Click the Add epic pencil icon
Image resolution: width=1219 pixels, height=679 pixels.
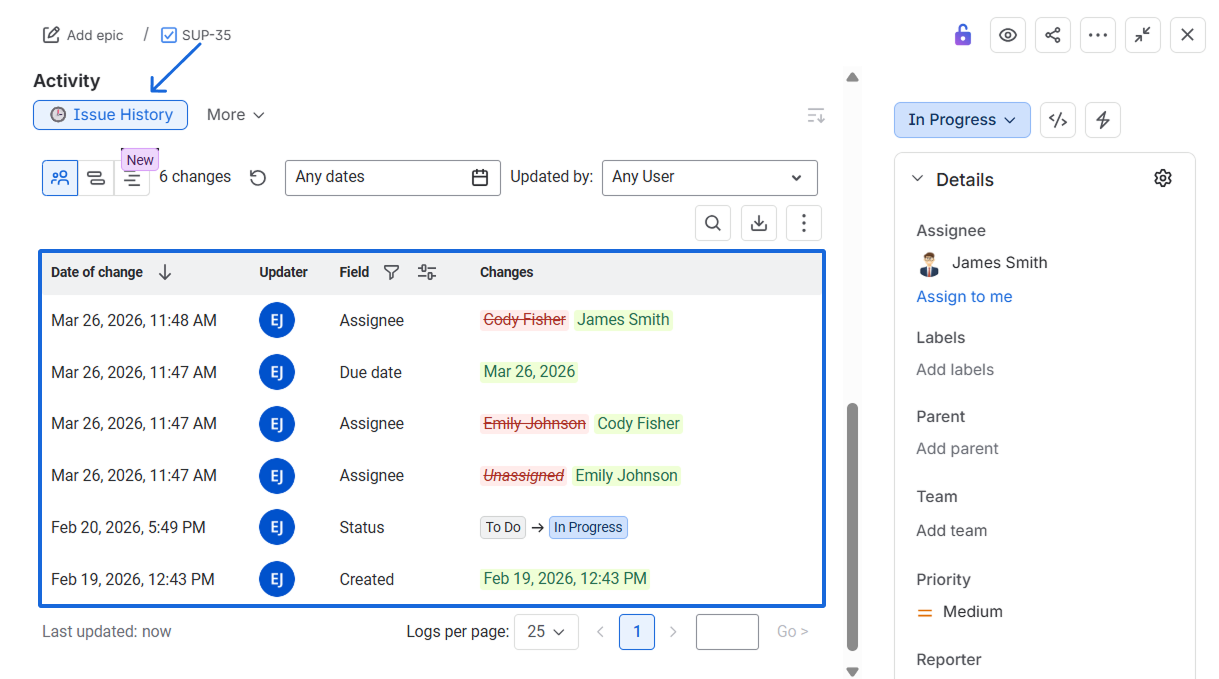click(x=51, y=35)
